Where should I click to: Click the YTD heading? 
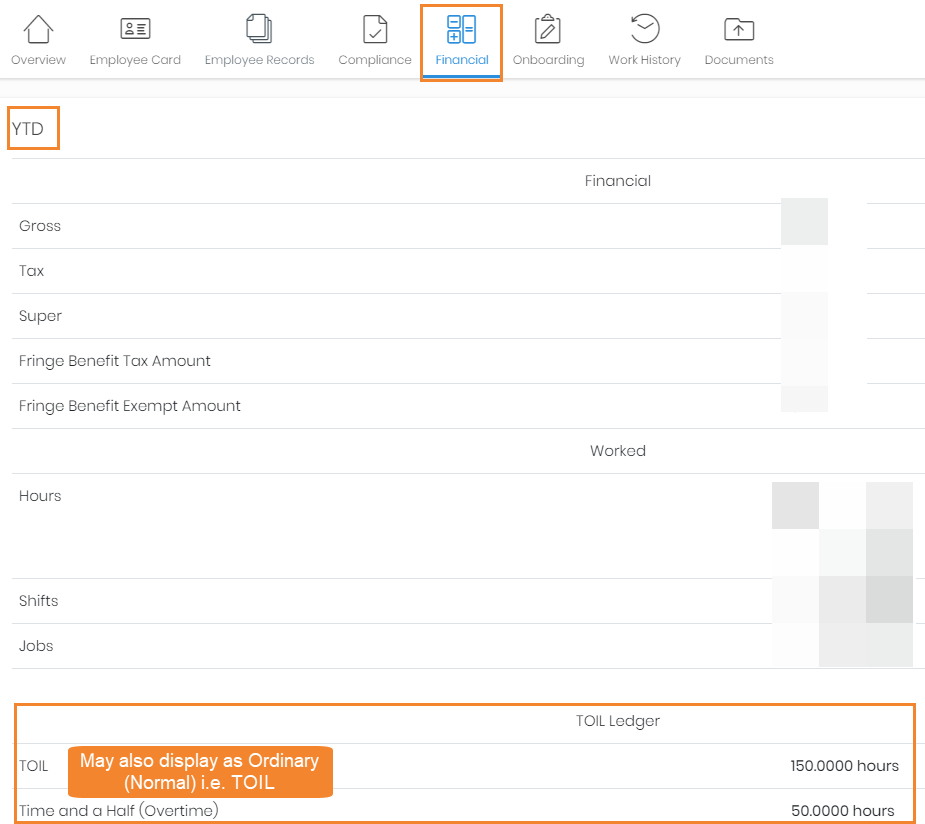(28, 129)
